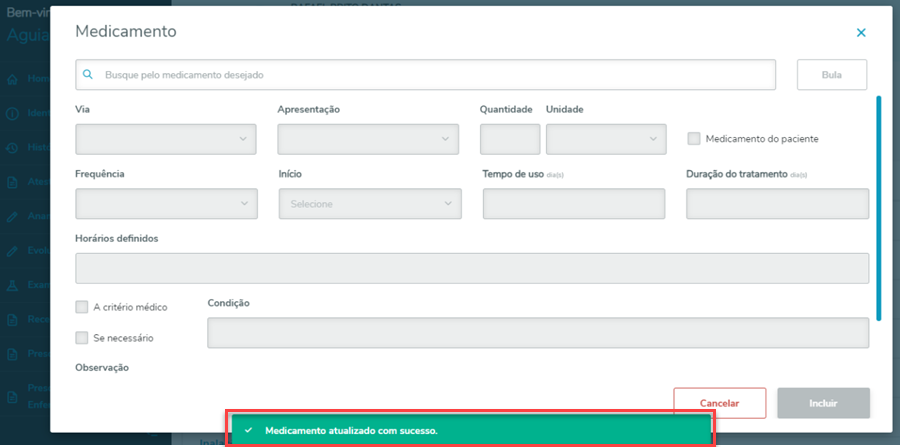The height and width of the screenshot is (447, 900).
Task: Click into the Condição field
Action: (538, 333)
